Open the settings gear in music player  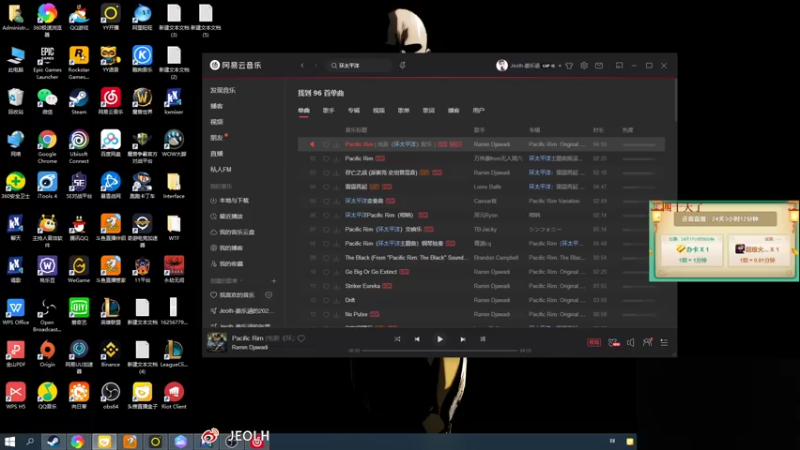point(584,65)
